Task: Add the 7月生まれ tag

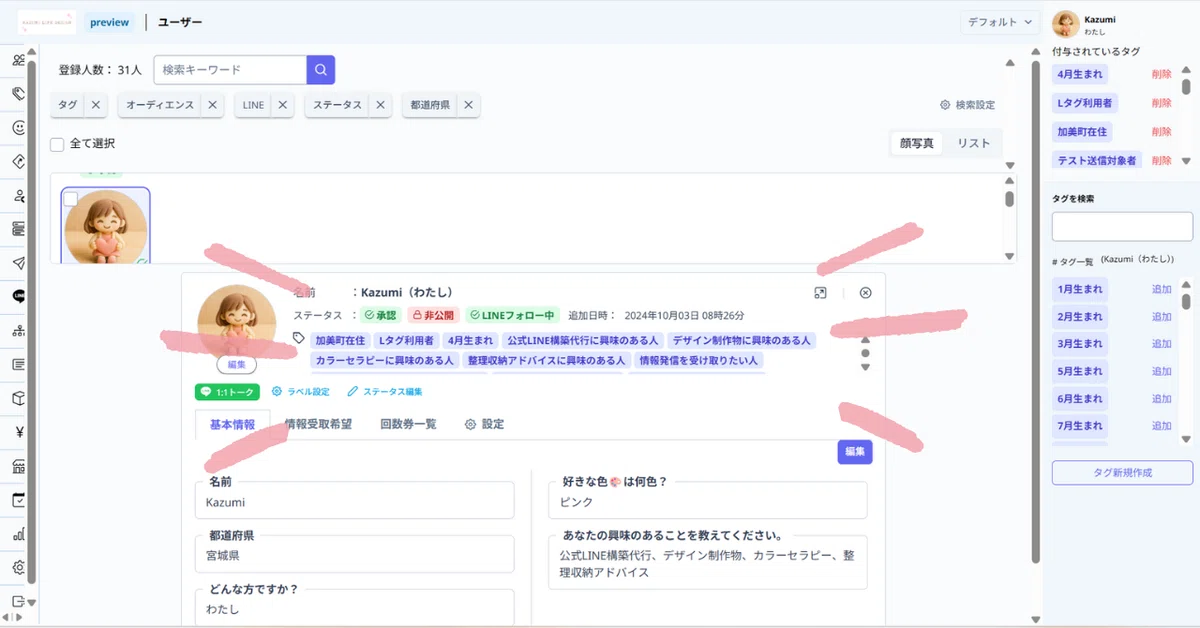Action: point(1161,426)
